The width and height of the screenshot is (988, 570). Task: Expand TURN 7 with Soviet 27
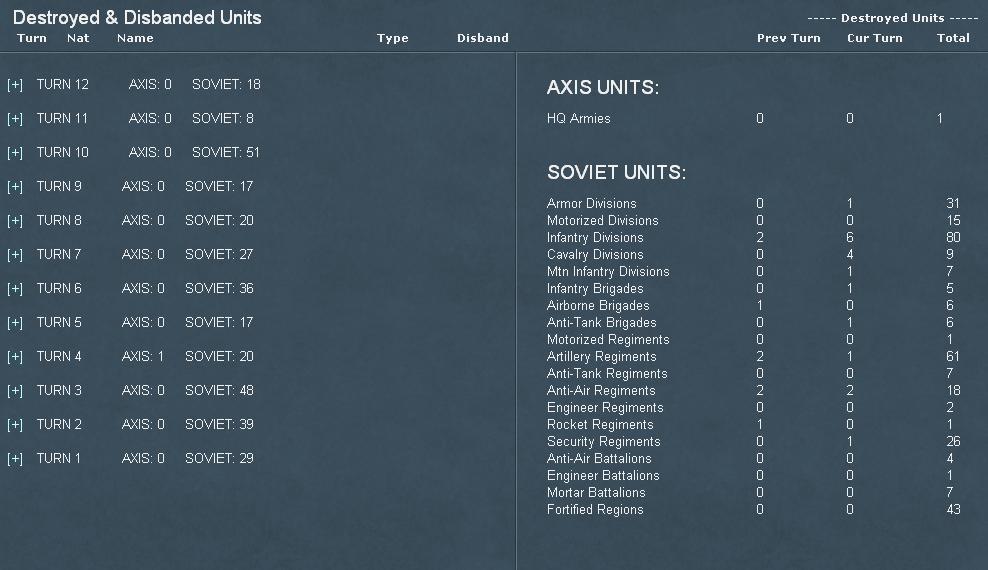pyautogui.click(x=15, y=255)
